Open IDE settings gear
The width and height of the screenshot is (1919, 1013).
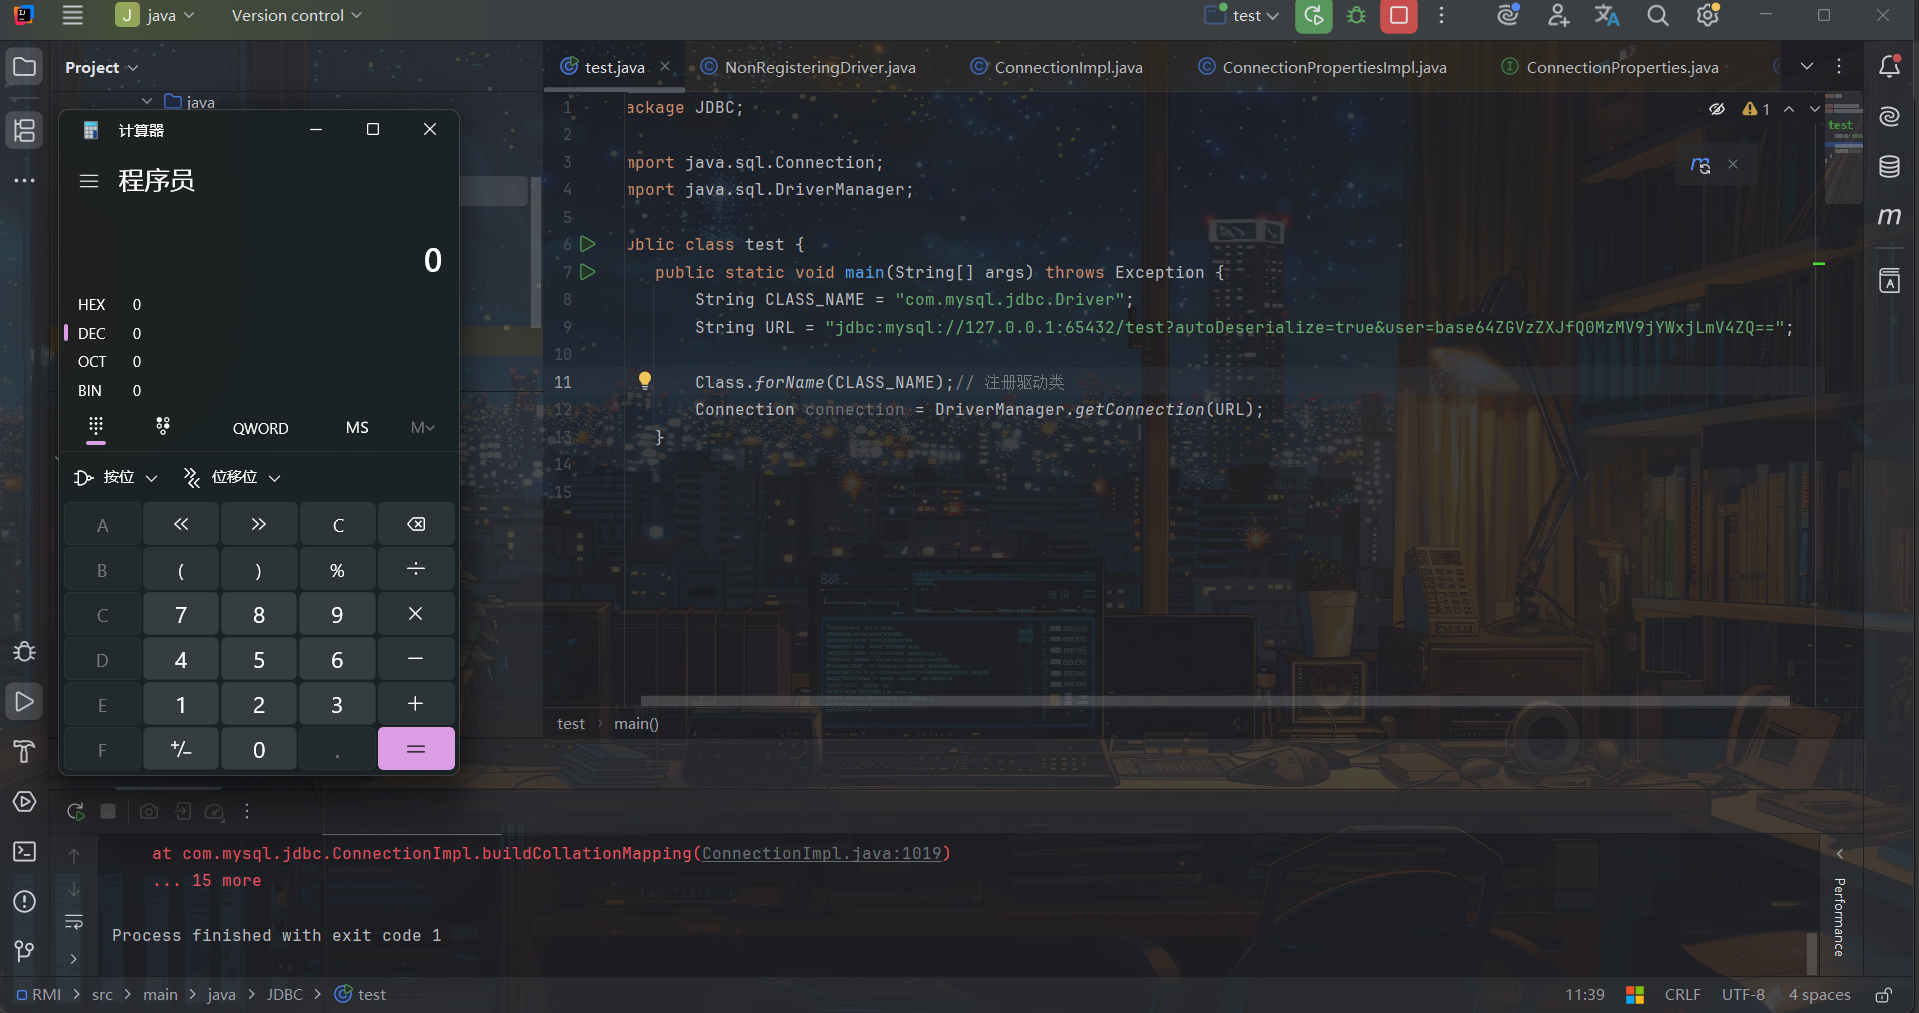point(1707,16)
